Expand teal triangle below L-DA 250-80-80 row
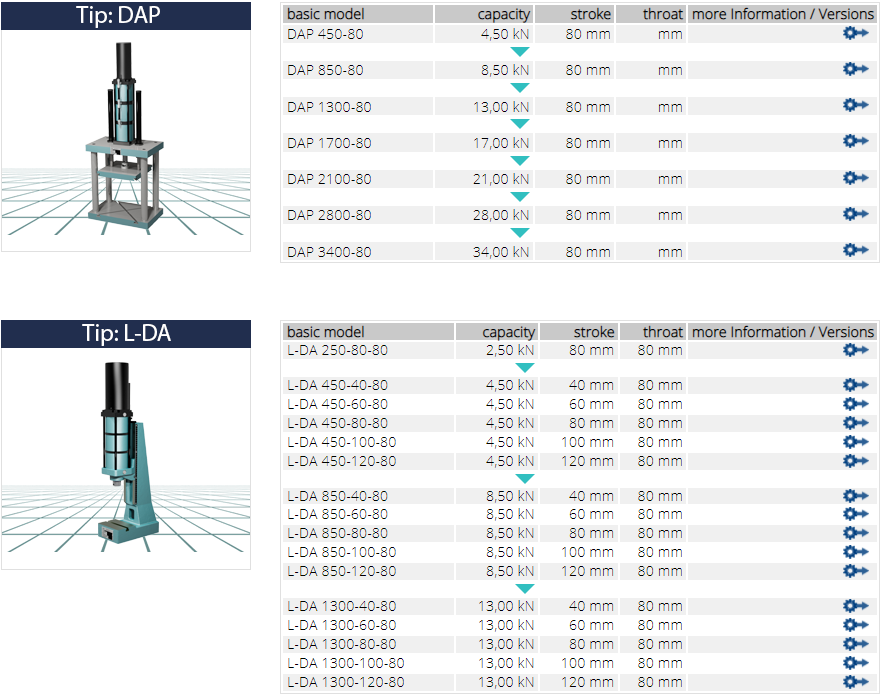The width and height of the screenshot is (881, 695). [x=525, y=368]
